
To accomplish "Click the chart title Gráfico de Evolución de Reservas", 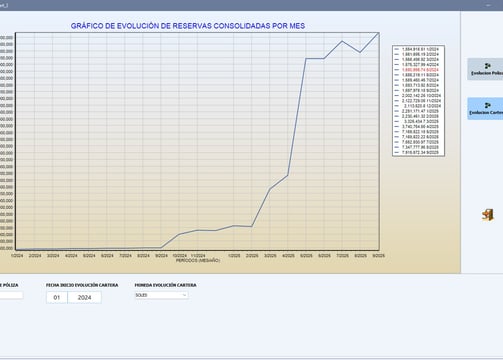I will (188, 26).
